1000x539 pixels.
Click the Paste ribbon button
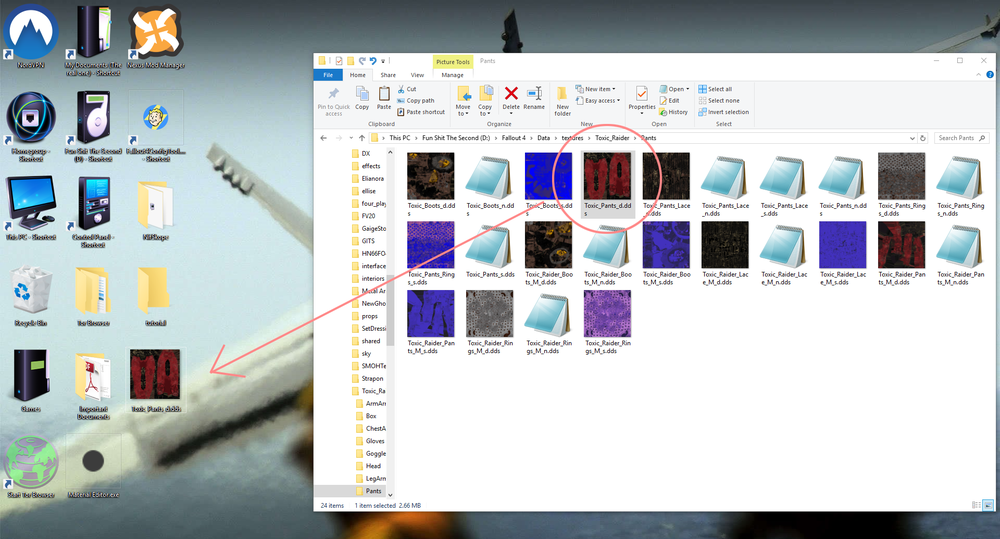[x=384, y=98]
